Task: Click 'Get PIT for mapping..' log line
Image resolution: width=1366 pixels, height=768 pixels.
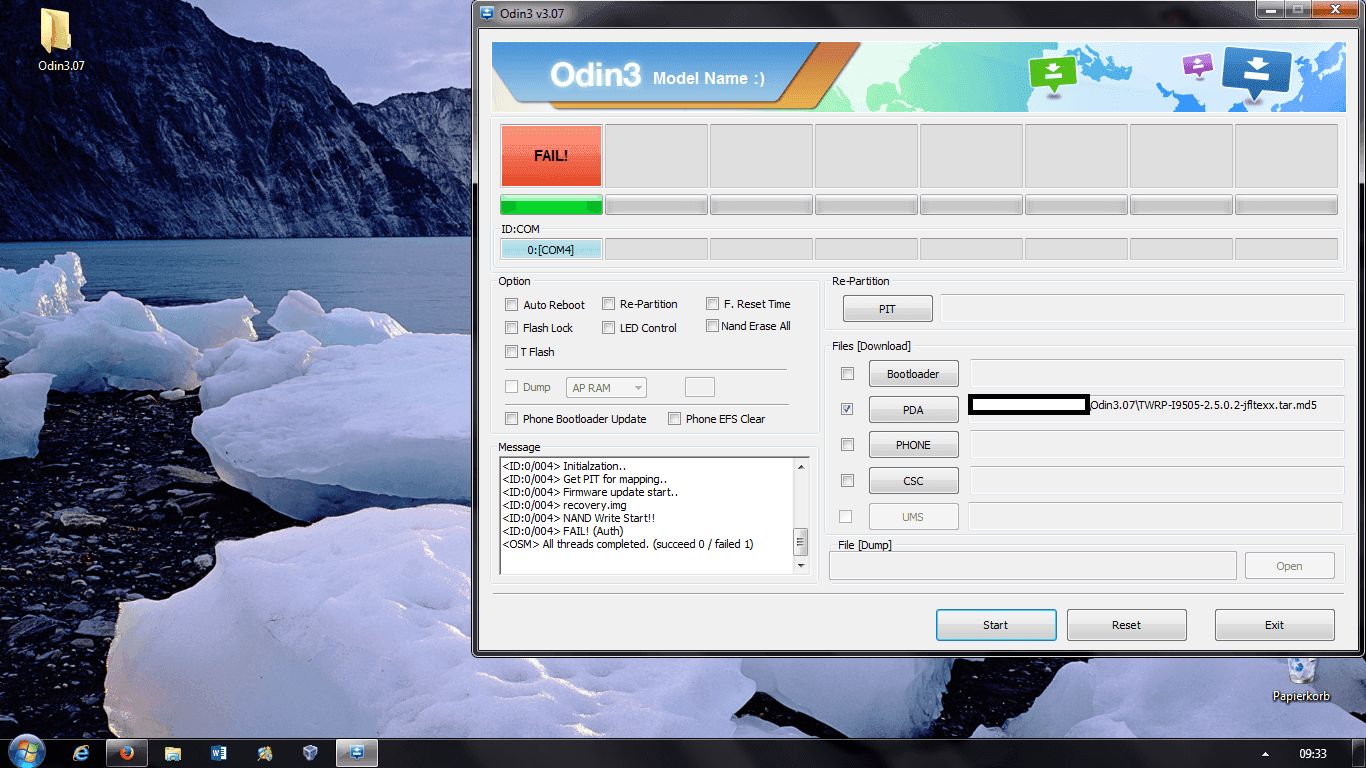Action: 584,479
